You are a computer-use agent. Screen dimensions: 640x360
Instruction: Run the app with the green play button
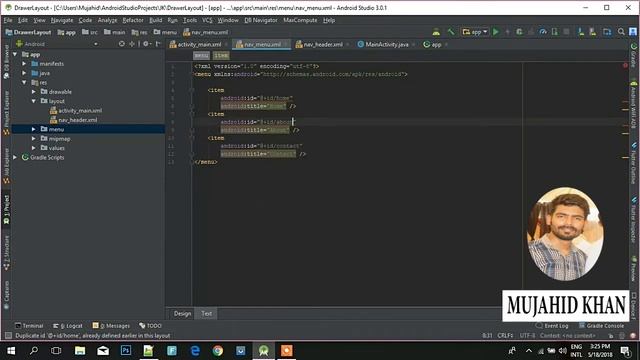pos(496,32)
